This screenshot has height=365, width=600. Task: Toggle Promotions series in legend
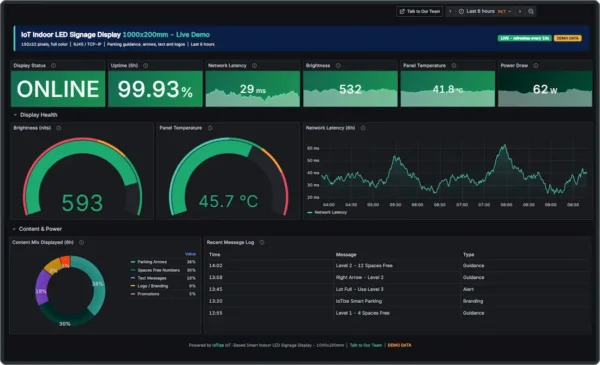tap(148, 294)
